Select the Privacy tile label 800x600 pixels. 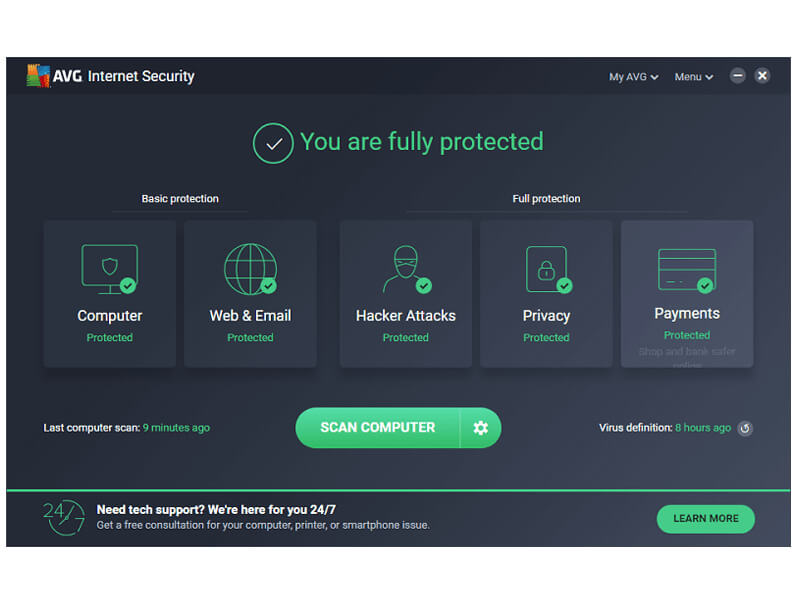[546, 316]
